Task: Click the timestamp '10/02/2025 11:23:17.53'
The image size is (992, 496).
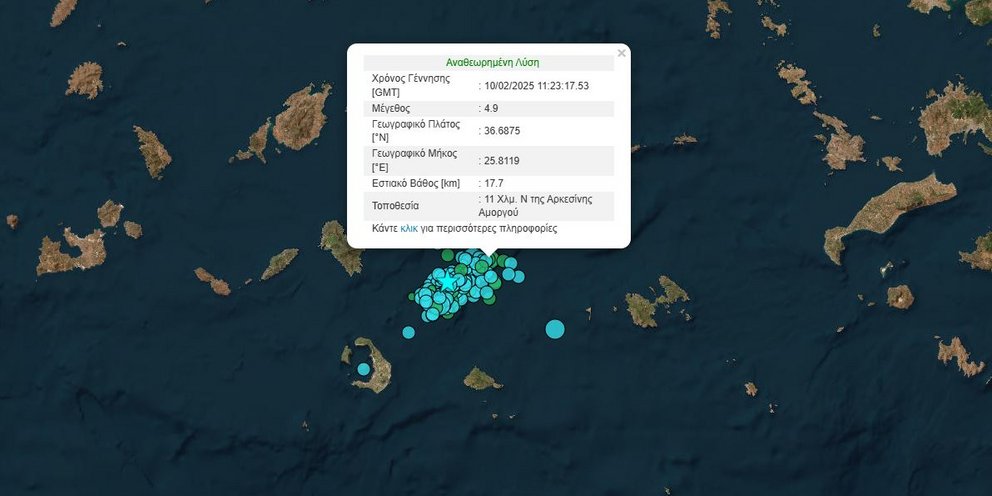Action: click(536, 85)
